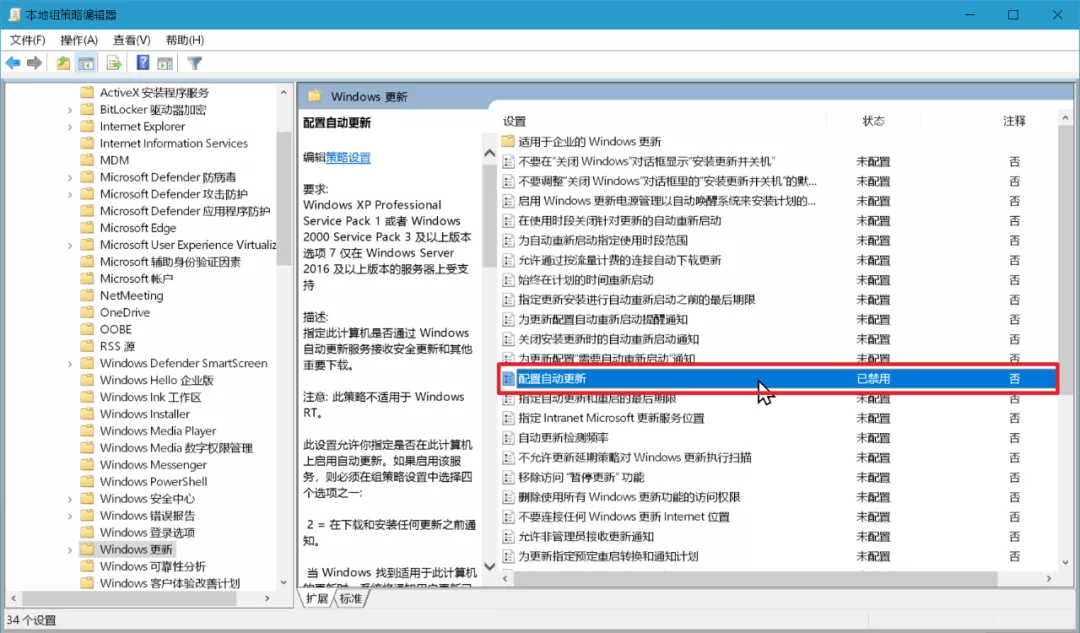Sort by the 注释 column header
Screen dimensions: 1080x633
1014,121
